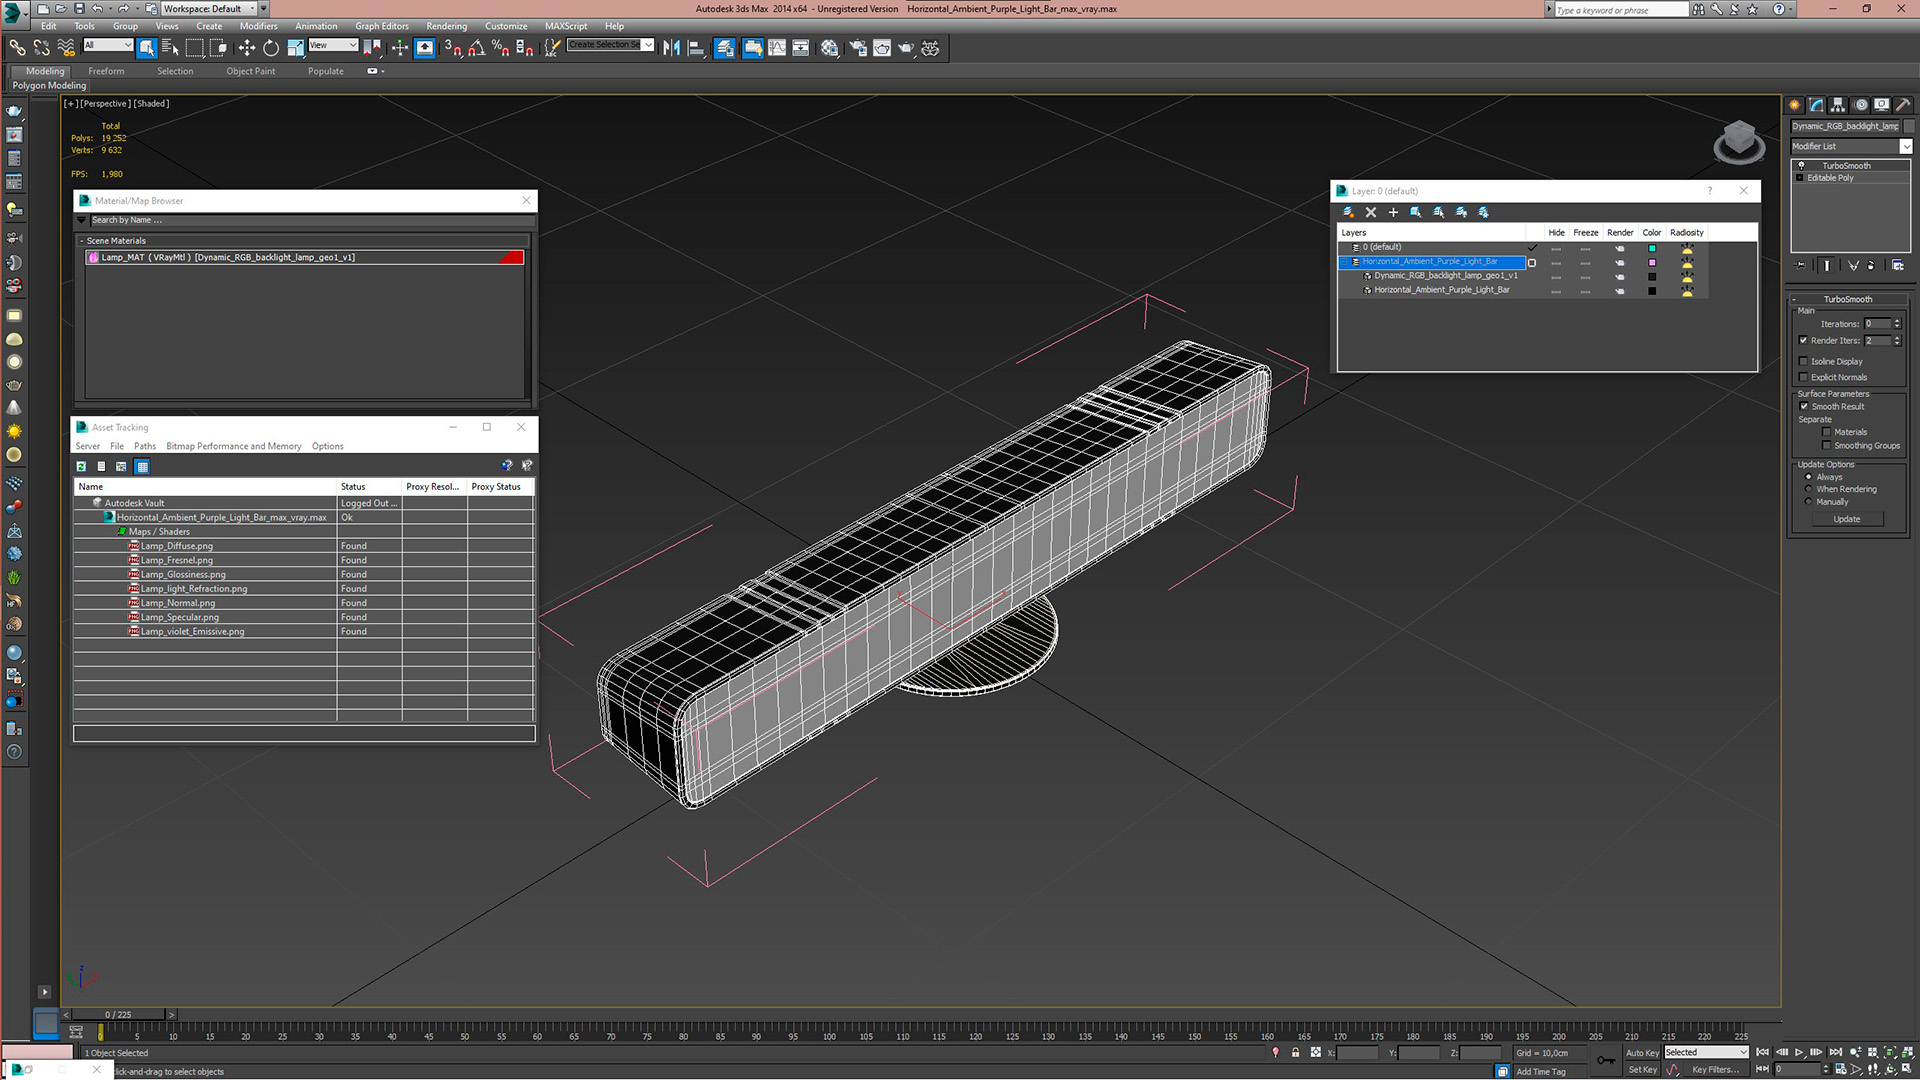Click the Mirror tool icon
This screenshot has width=1920, height=1080.
click(x=672, y=47)
